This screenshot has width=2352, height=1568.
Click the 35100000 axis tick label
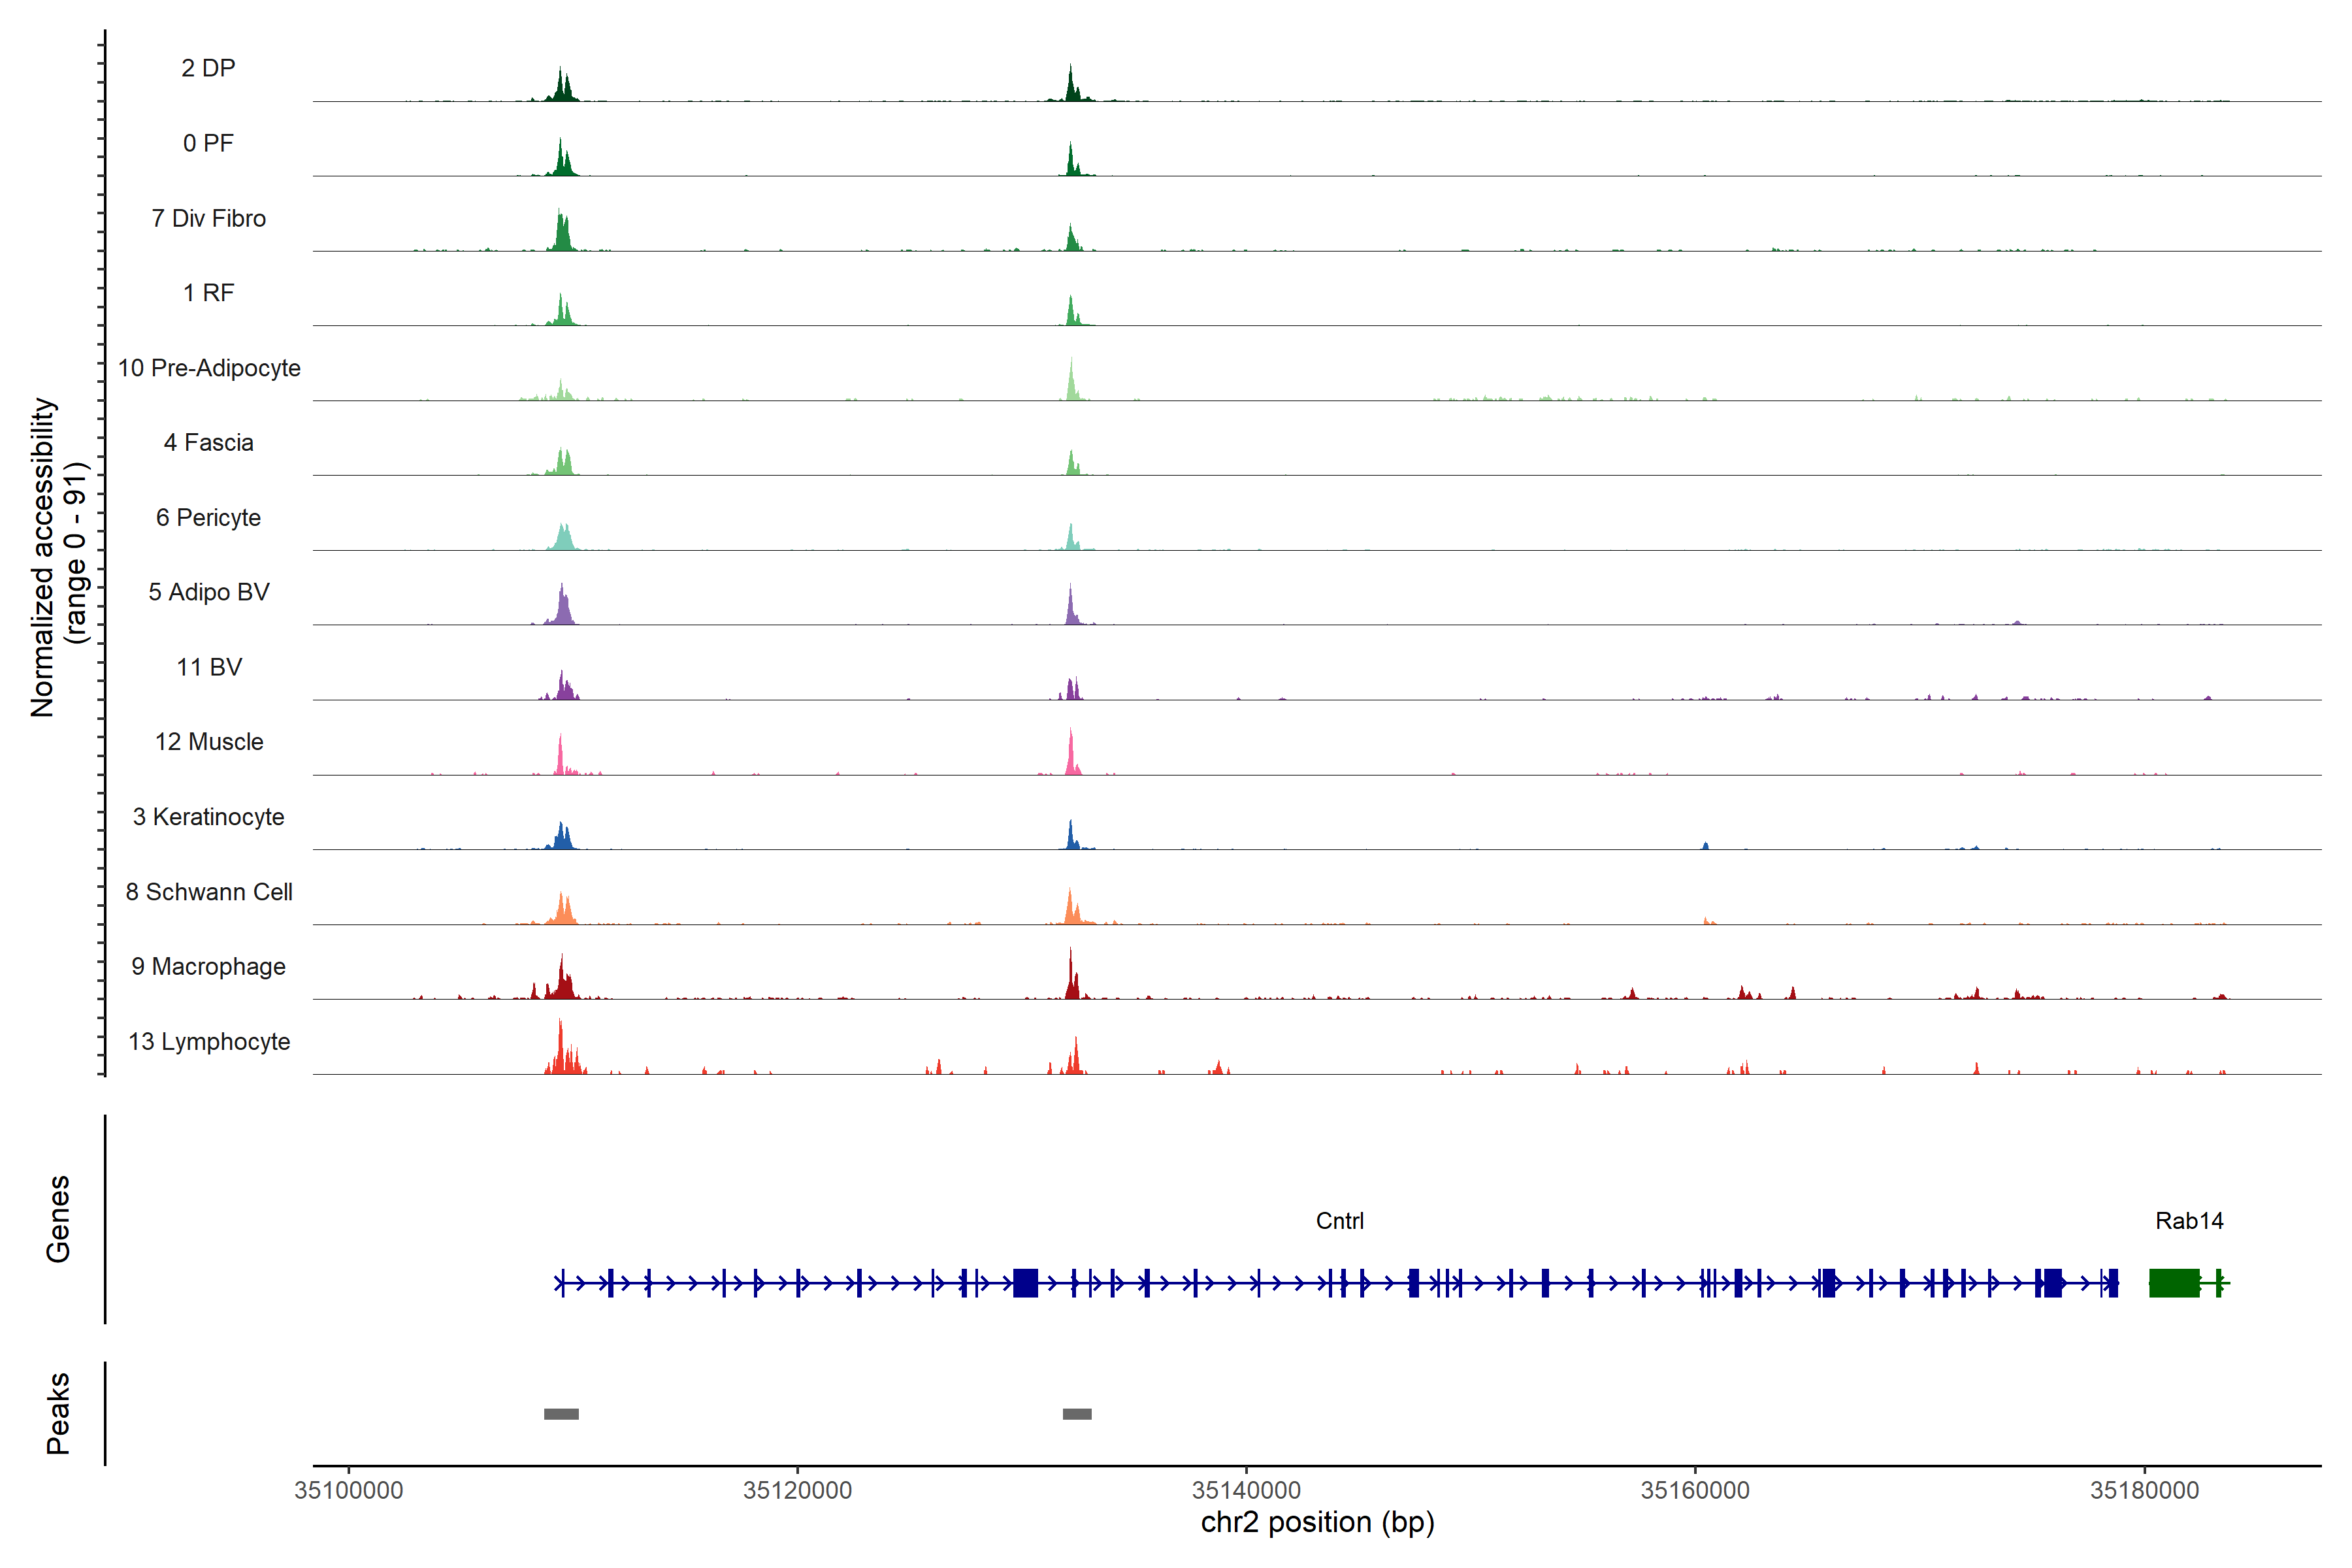point(348,1490)
